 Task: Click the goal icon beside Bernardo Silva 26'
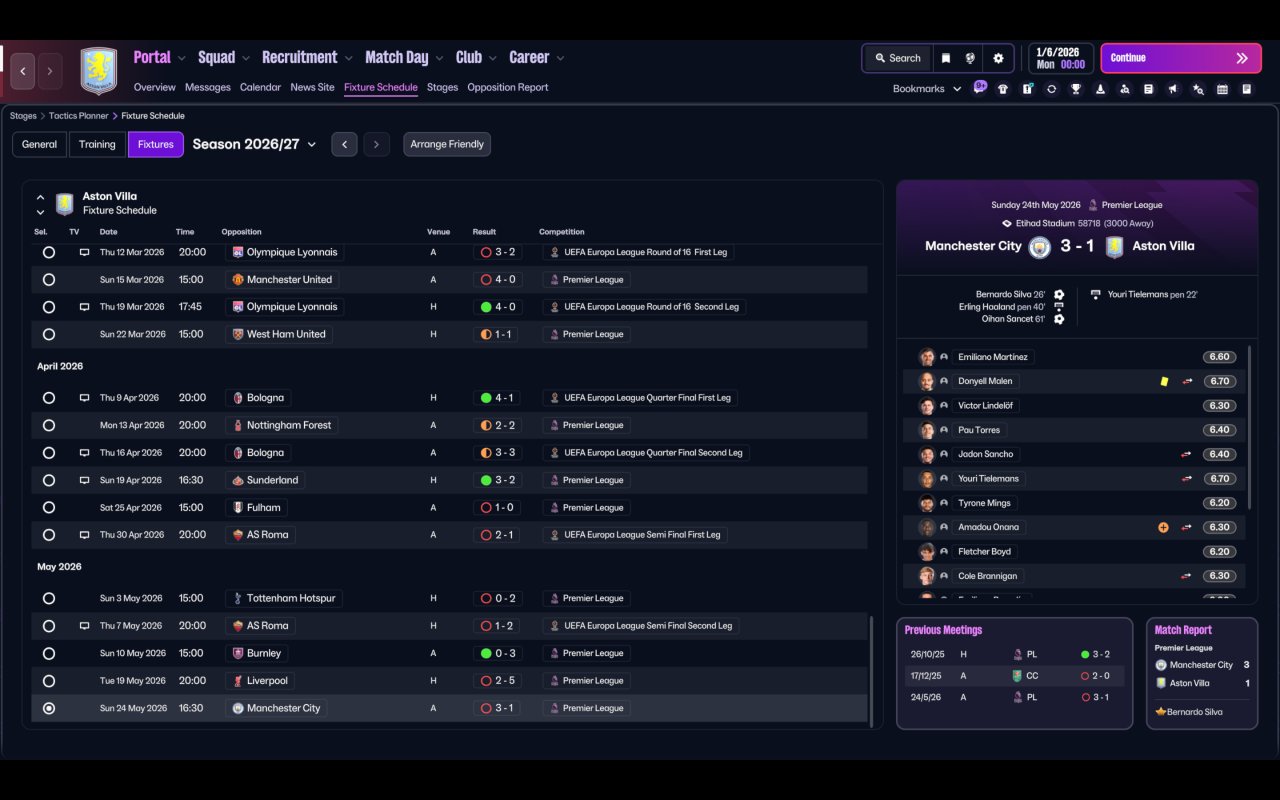pos(1059,295)
